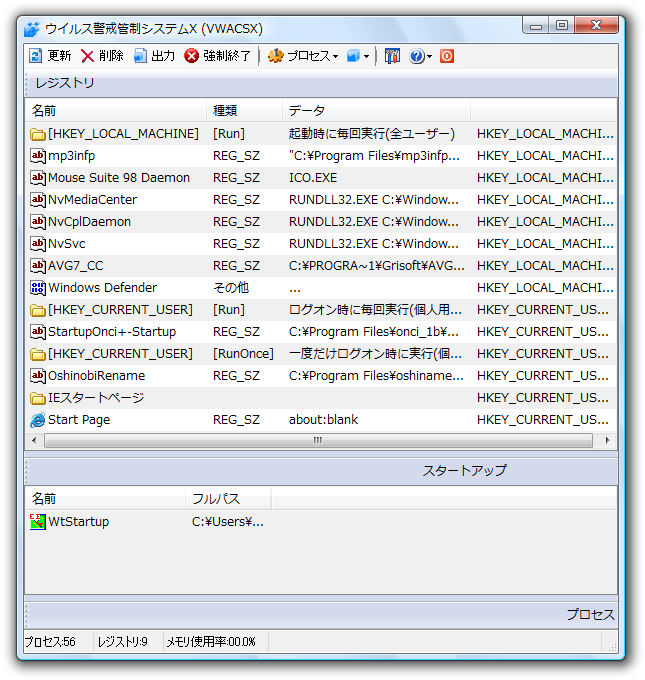Screen dimensions: 645x680
Task: Click the mp3infp string-value icon
Action: pos(38,156)
